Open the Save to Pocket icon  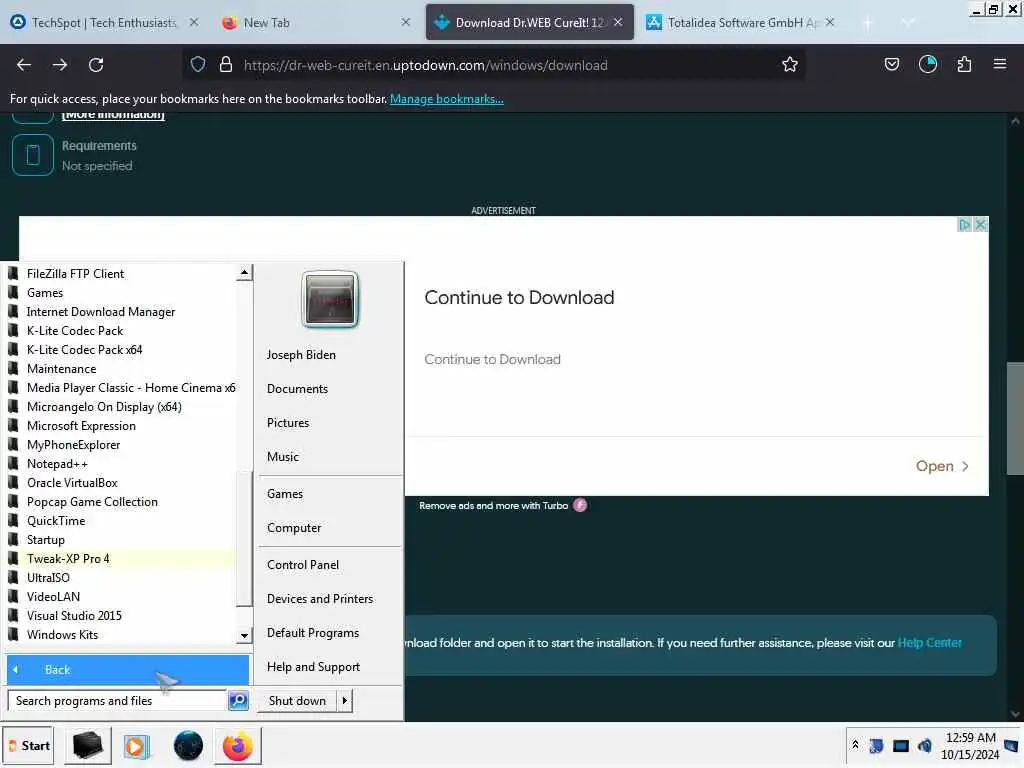891,65
